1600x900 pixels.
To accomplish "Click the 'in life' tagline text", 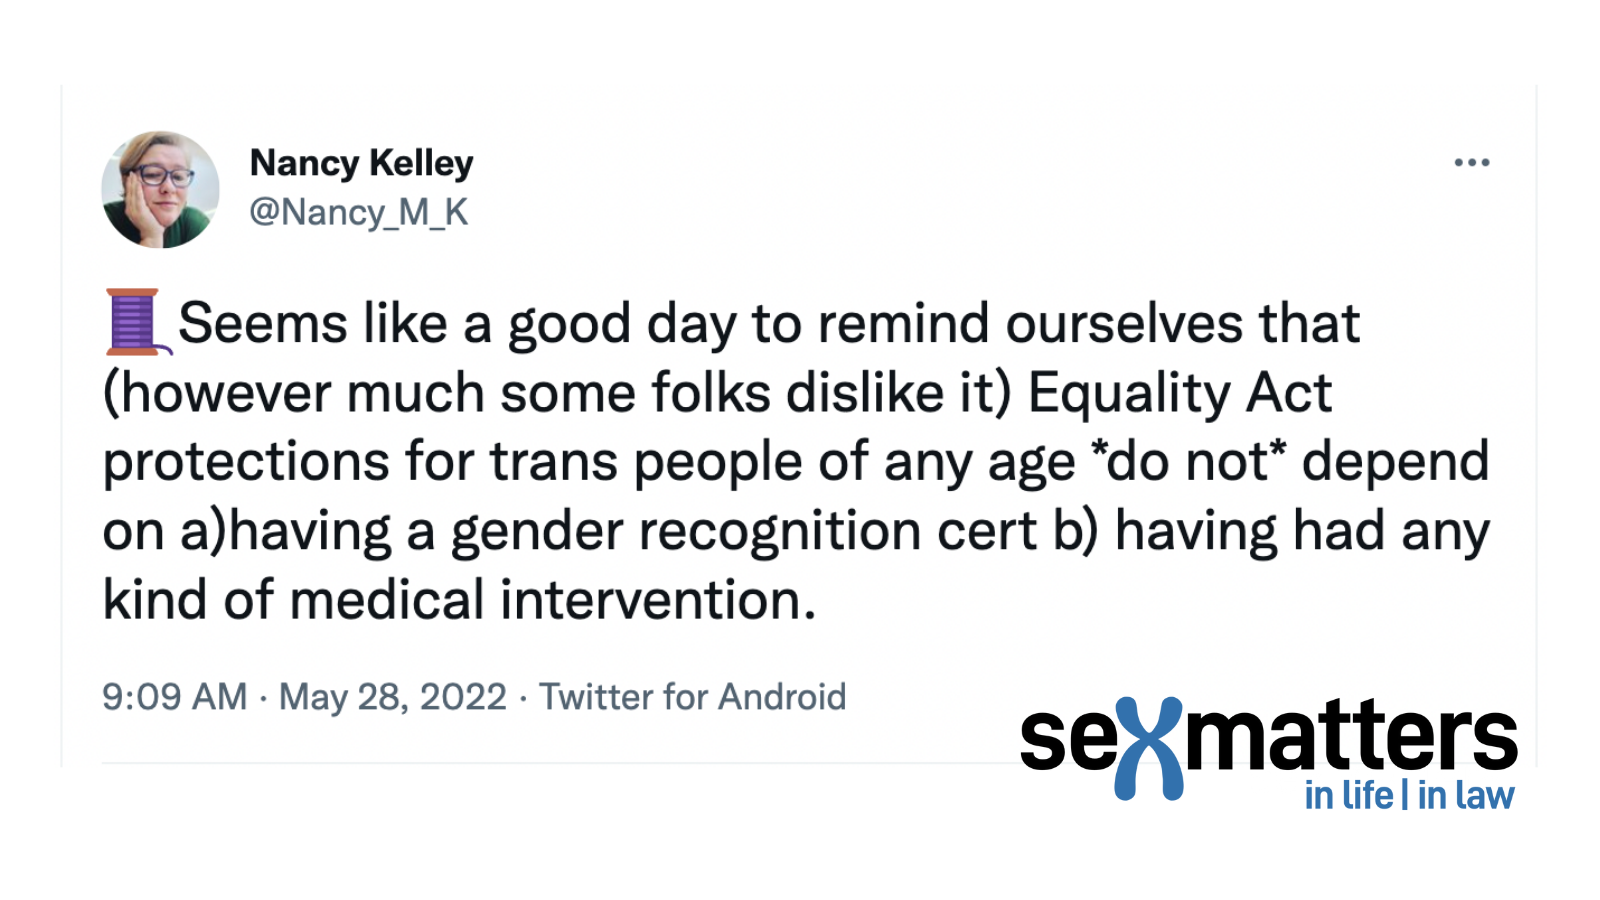I will click(1348, 795).
